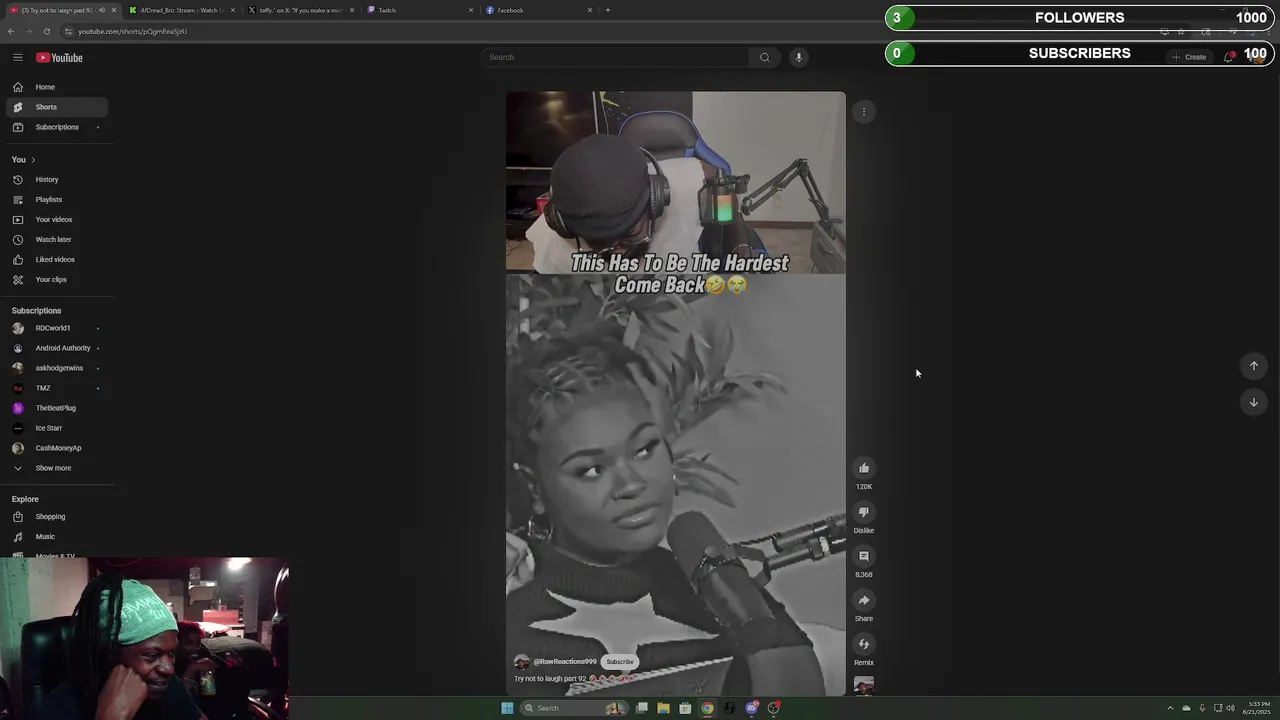Open the Short's three-dot more options menu

(x=864, y=112)
